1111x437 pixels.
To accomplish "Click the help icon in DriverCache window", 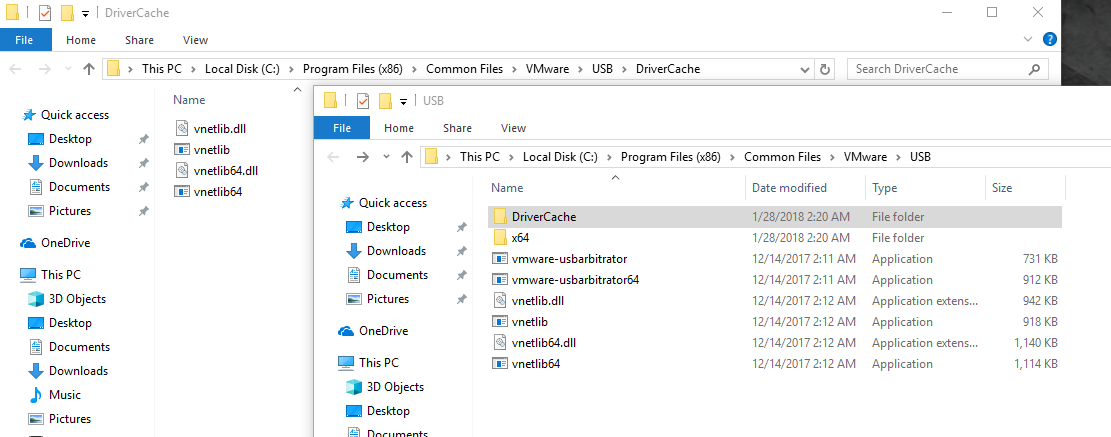I will coord(1050,39).
